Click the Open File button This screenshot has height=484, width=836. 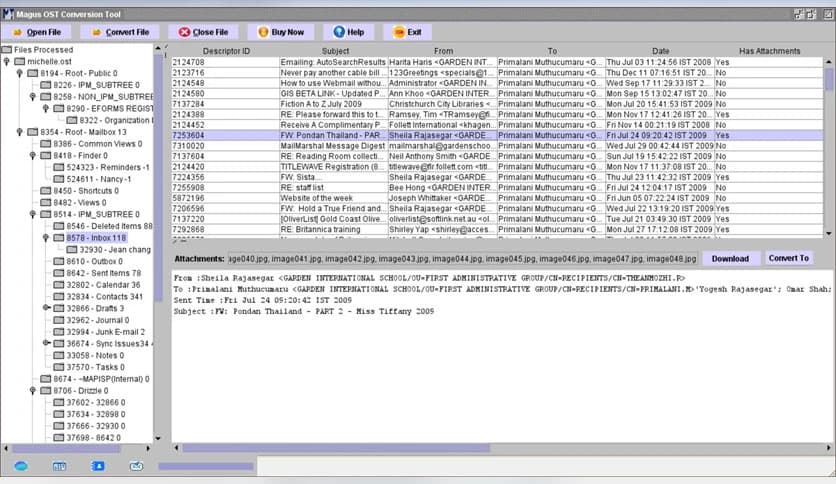tap(37, 32)
